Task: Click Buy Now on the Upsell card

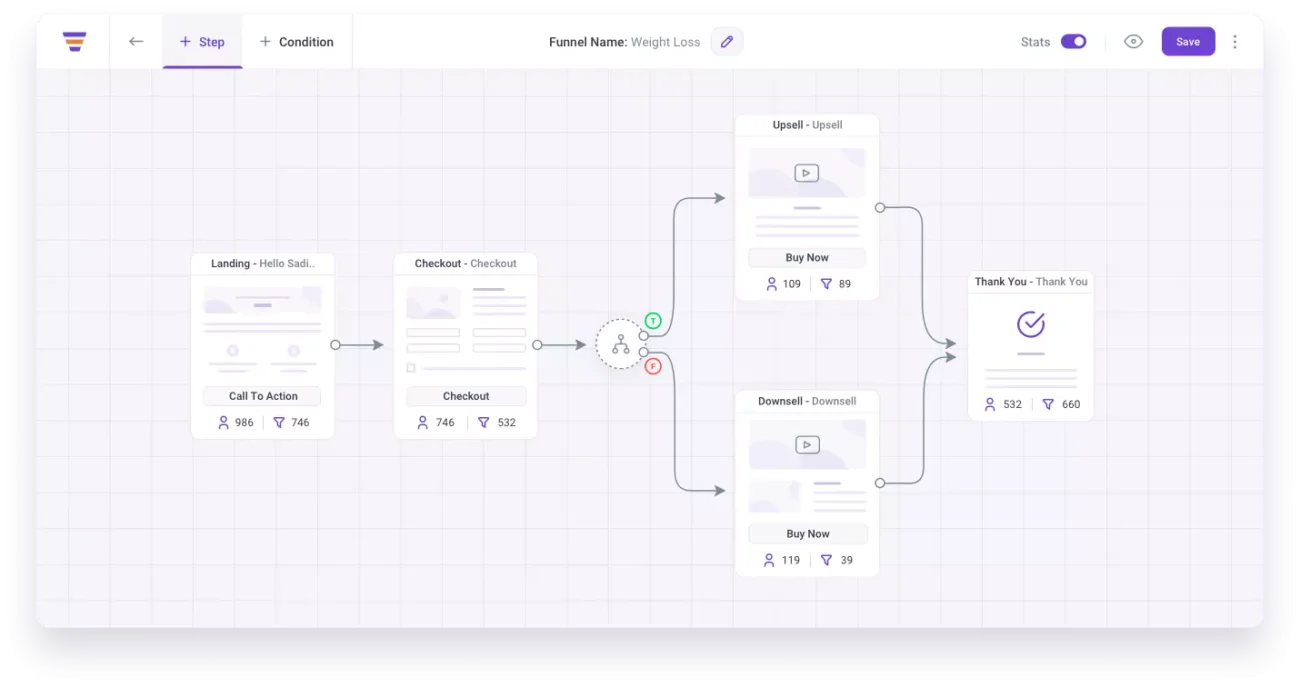Action: (x=806, y=257)
